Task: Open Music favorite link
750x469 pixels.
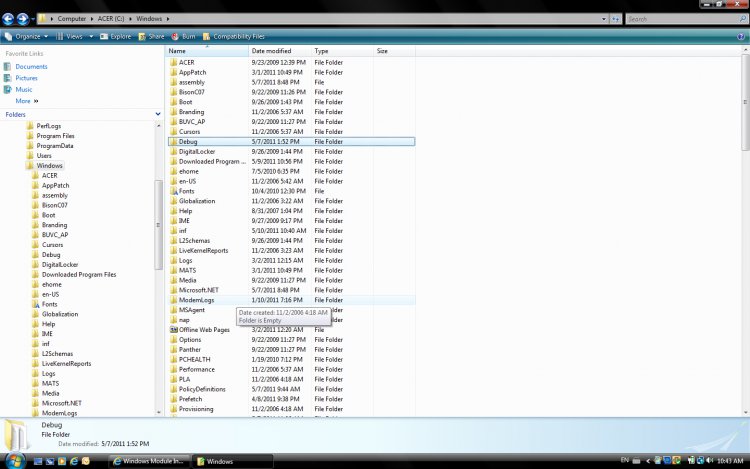Action: click(23, 89)
